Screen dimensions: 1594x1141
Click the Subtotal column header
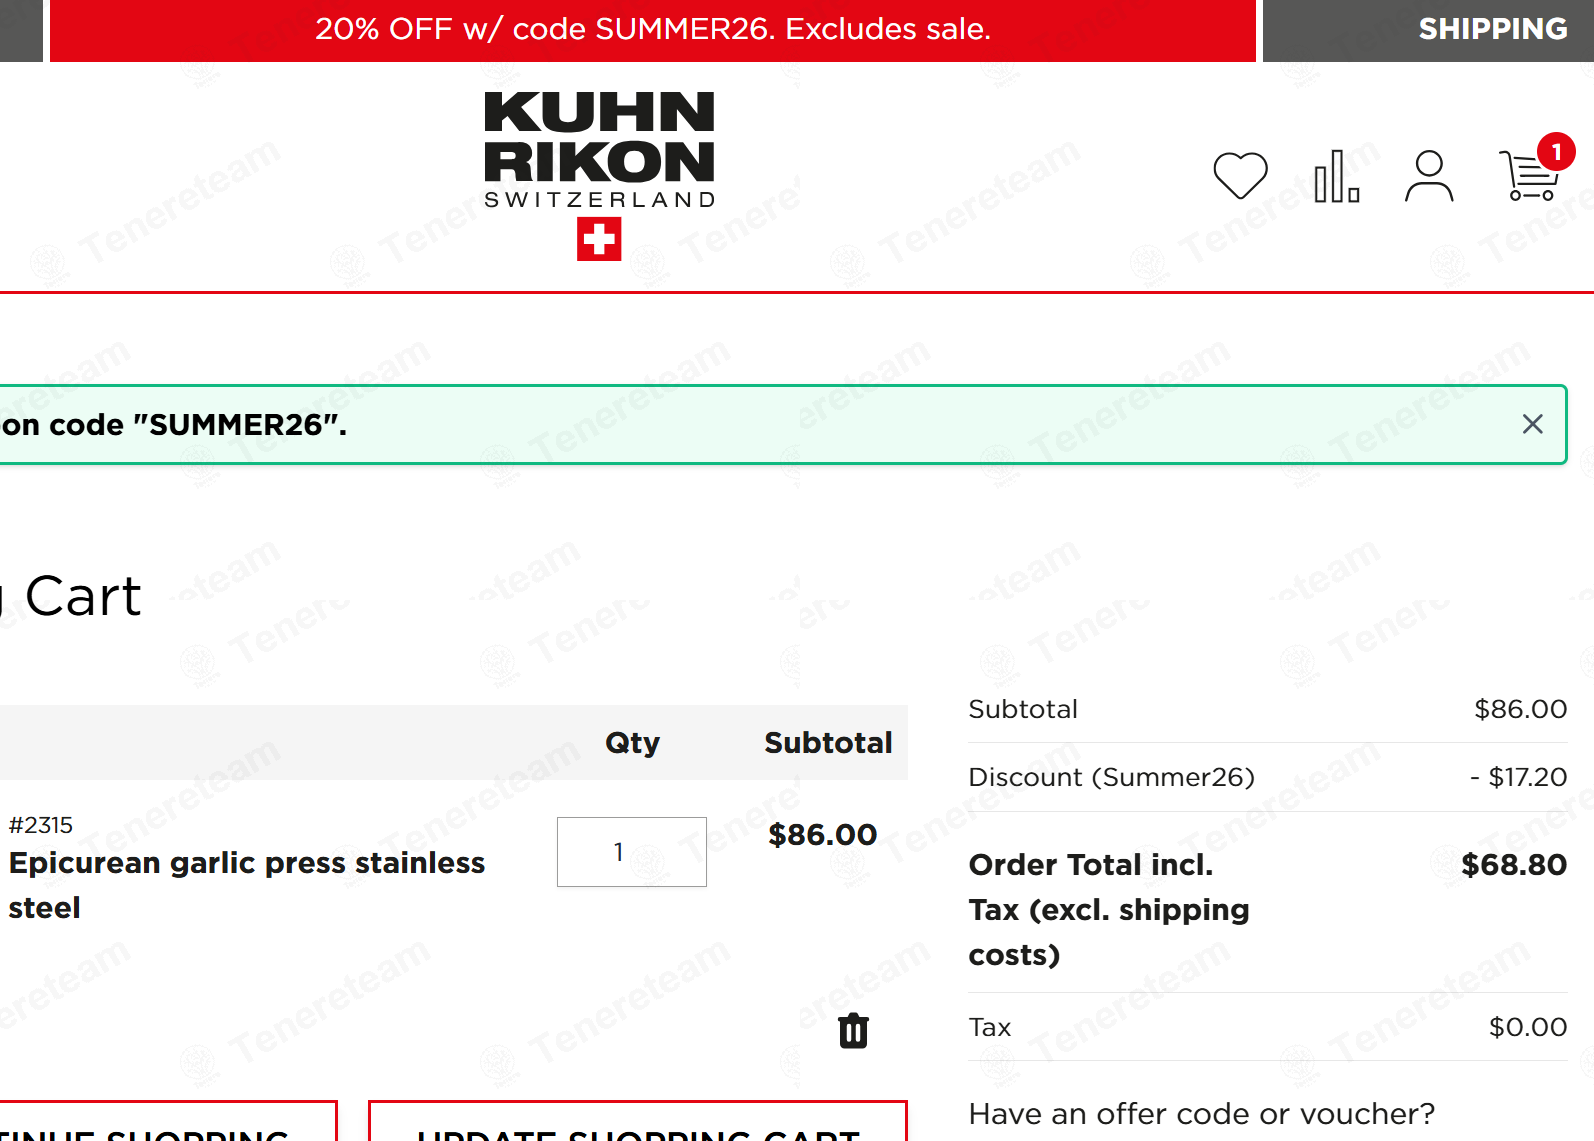tap(828, 743)
